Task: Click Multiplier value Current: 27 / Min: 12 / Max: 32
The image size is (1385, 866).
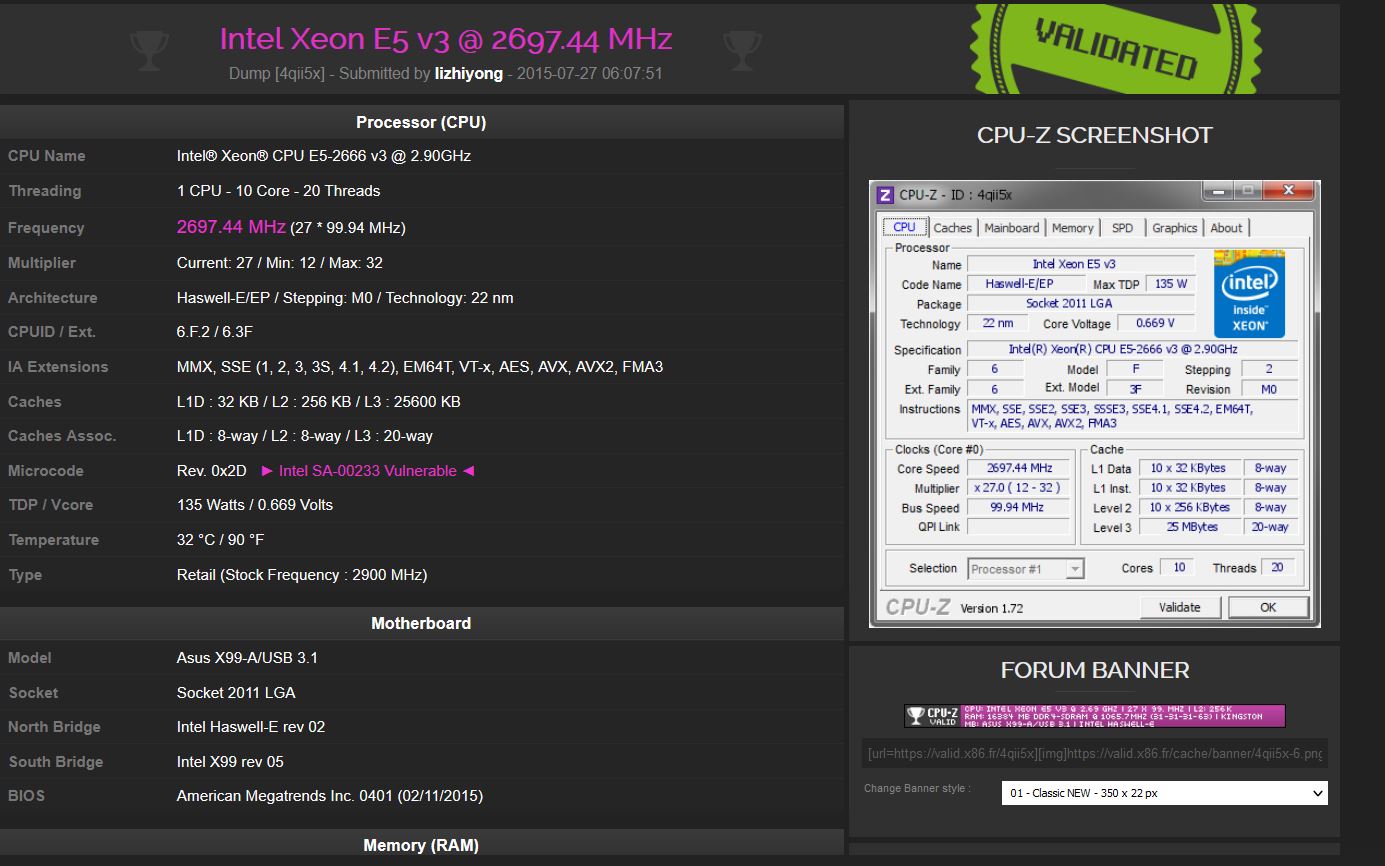Action: click(280, 263)
